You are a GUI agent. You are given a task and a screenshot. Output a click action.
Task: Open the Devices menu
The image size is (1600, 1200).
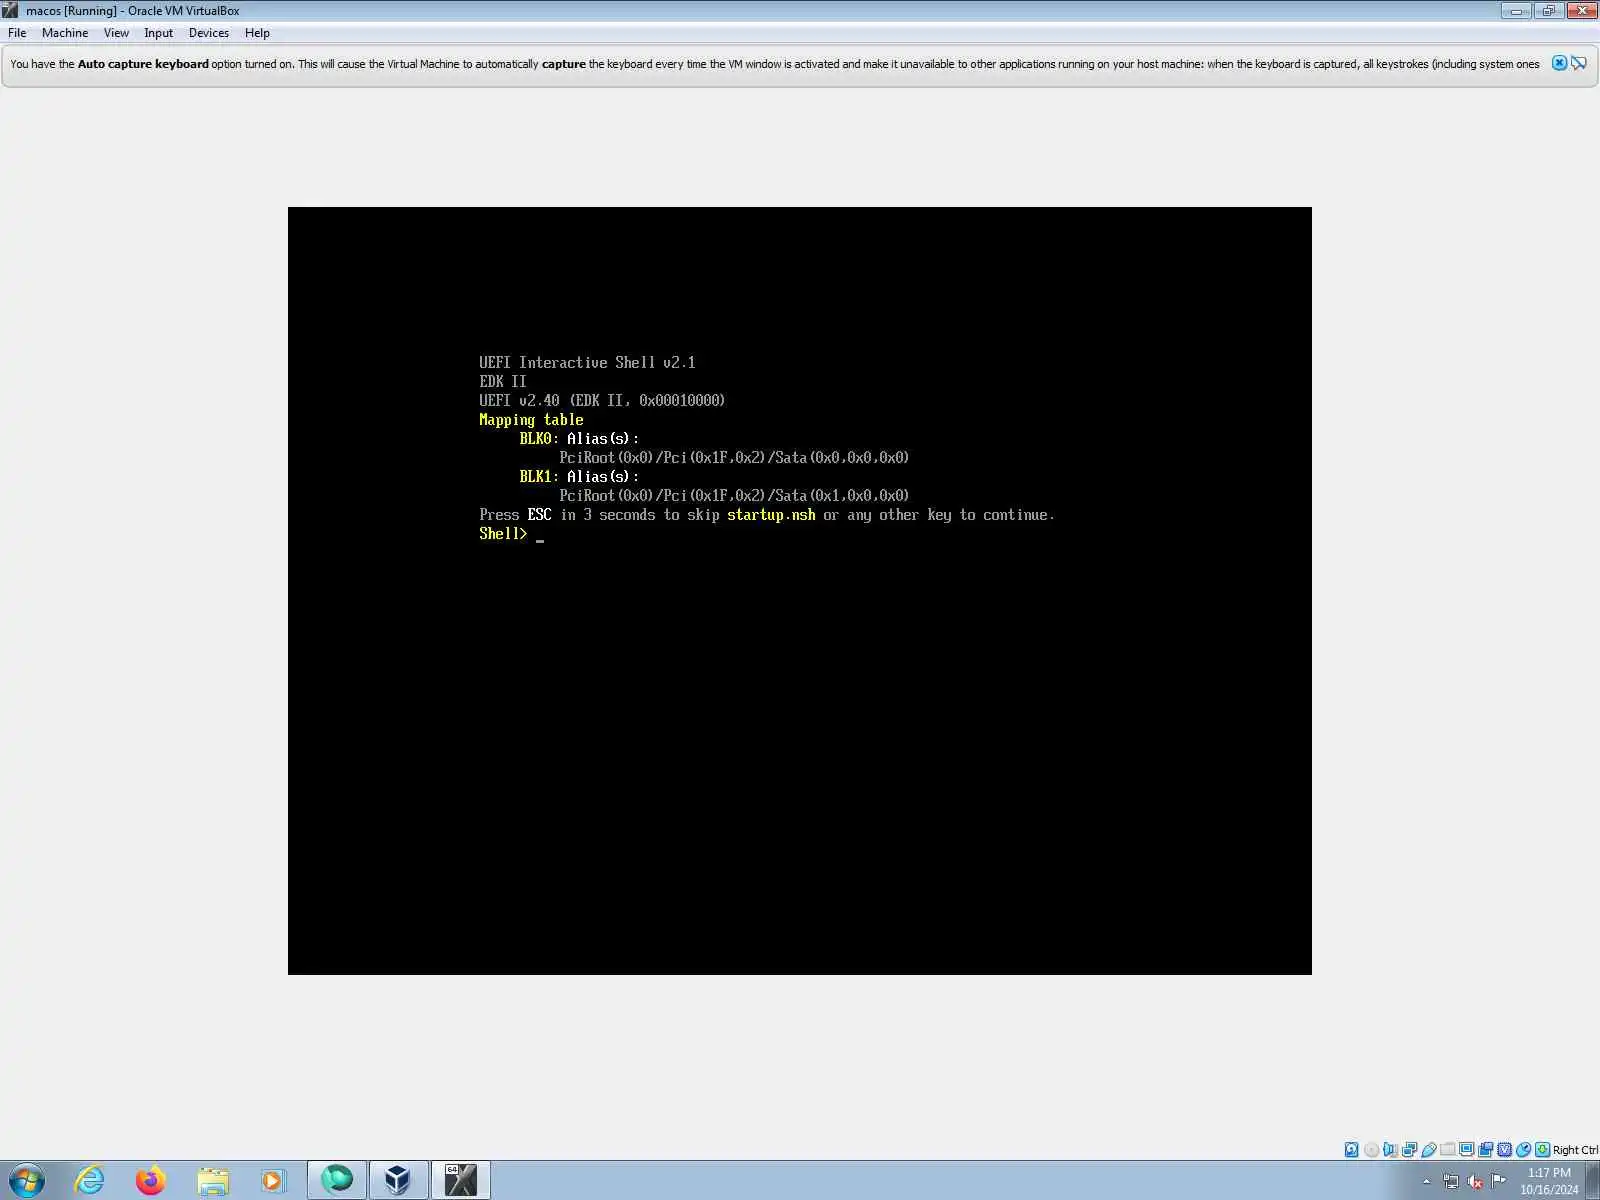[x=208, y=33]
